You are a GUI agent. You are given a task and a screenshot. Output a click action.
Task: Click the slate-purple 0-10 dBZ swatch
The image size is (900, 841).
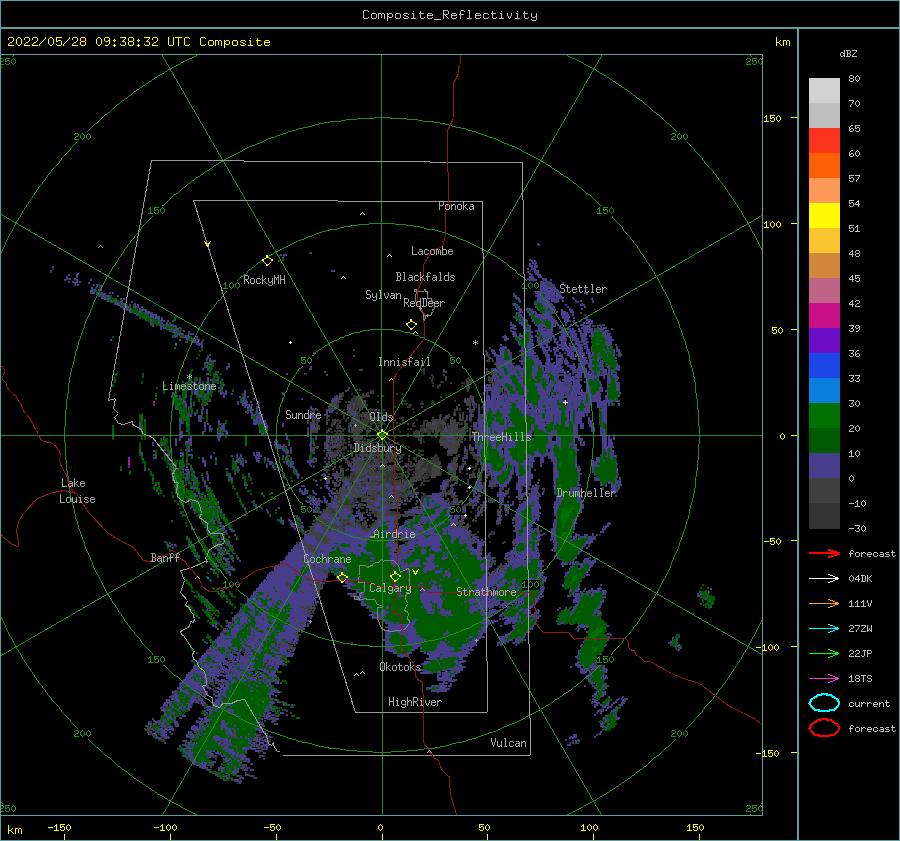824,466
